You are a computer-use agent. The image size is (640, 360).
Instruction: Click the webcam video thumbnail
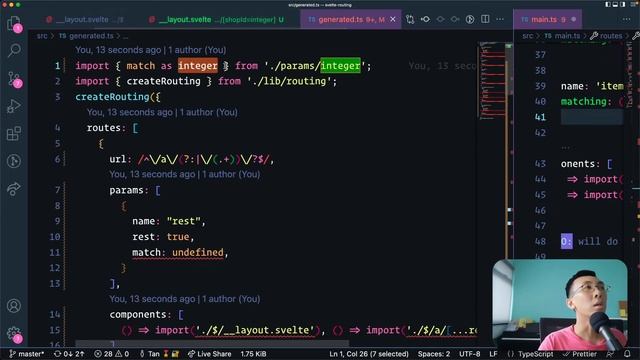pos(560,304)
